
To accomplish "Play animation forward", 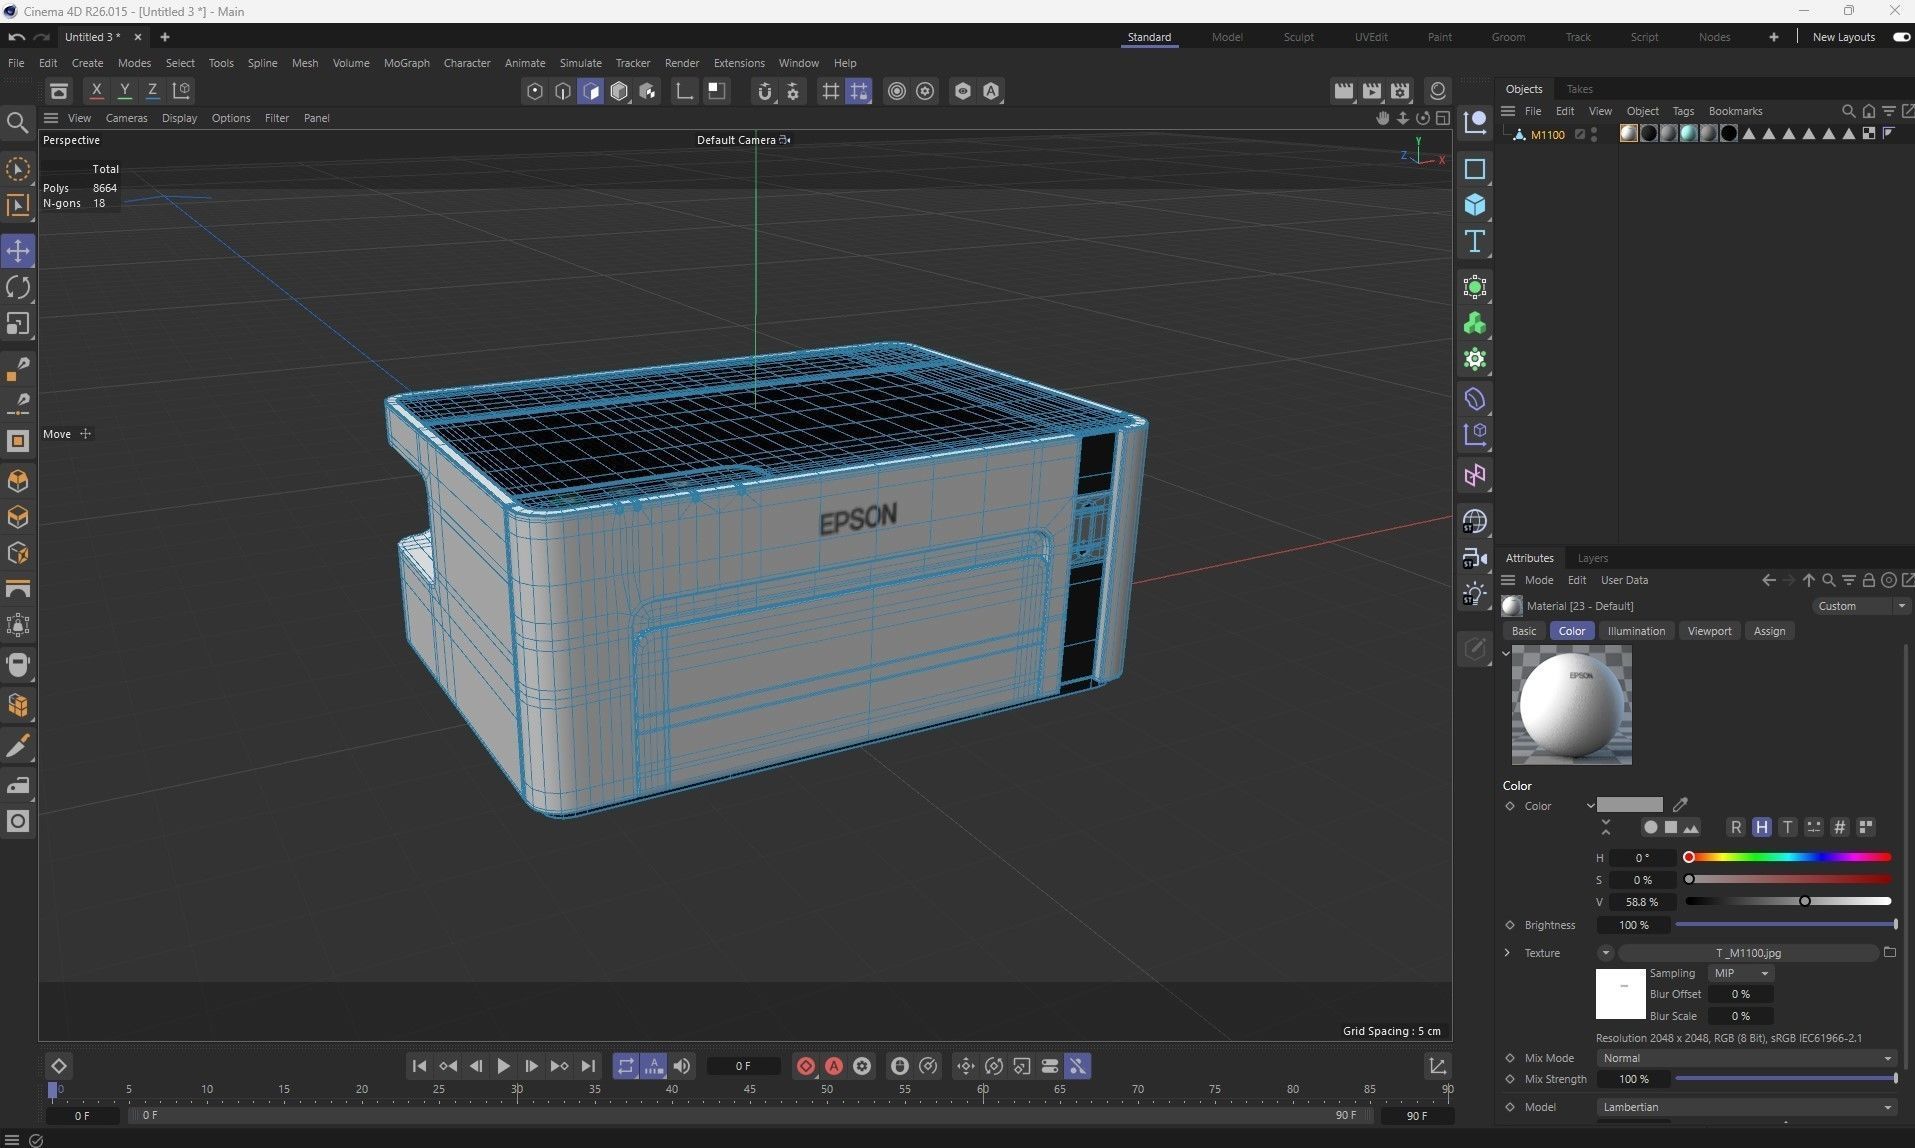I will click(x=504, y=1066).
